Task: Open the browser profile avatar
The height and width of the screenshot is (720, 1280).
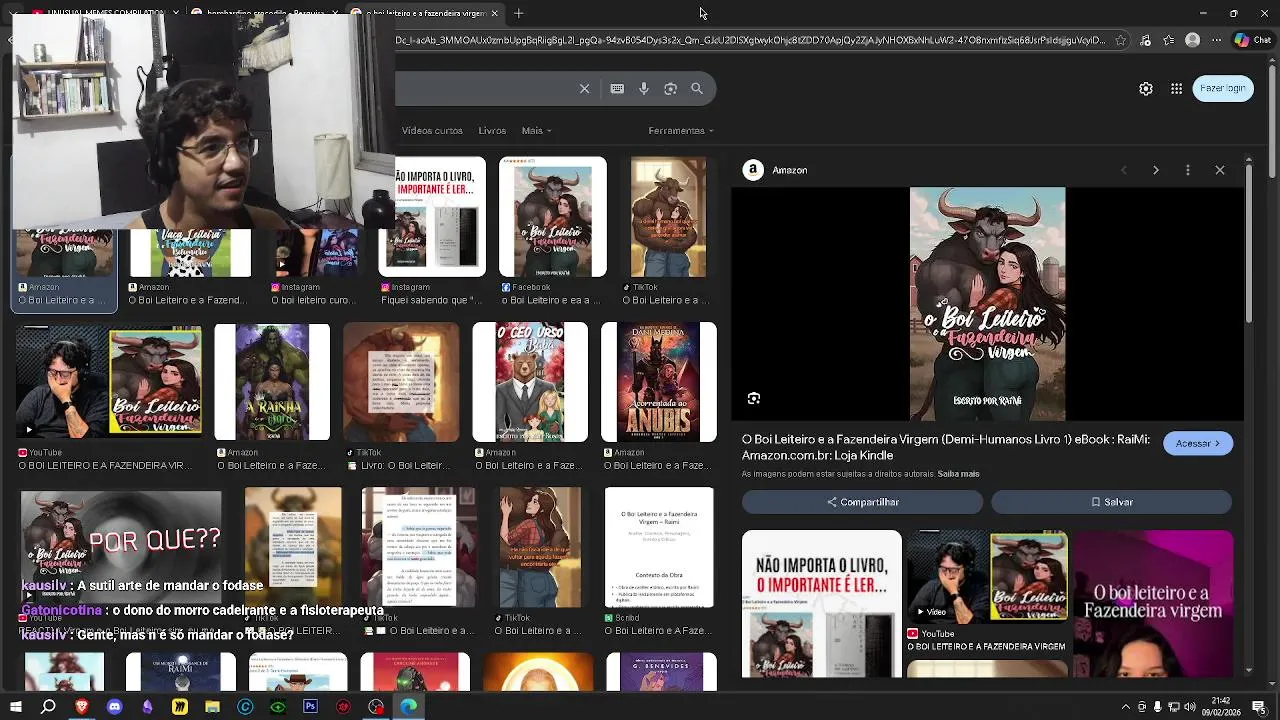Action: (1192, 41)
